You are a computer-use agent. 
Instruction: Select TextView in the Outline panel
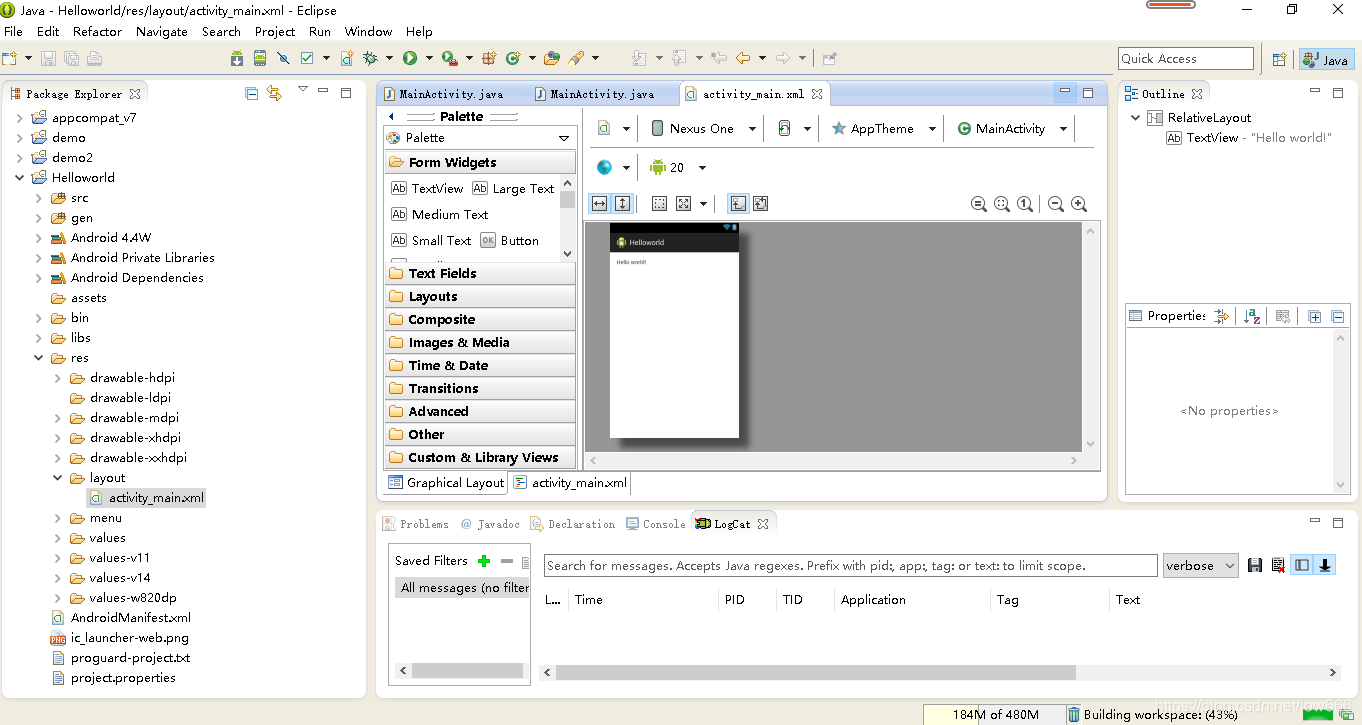(x=1212, y=137)
